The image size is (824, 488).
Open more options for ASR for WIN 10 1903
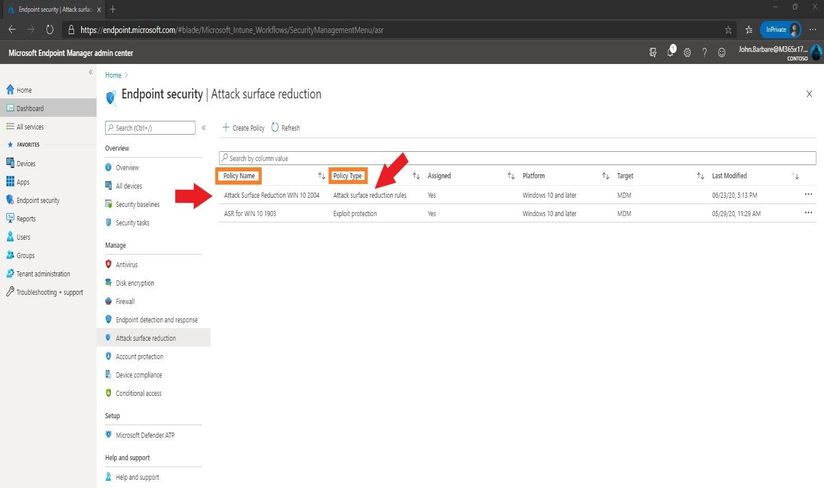pyautogui.click(x=808, y=213)
